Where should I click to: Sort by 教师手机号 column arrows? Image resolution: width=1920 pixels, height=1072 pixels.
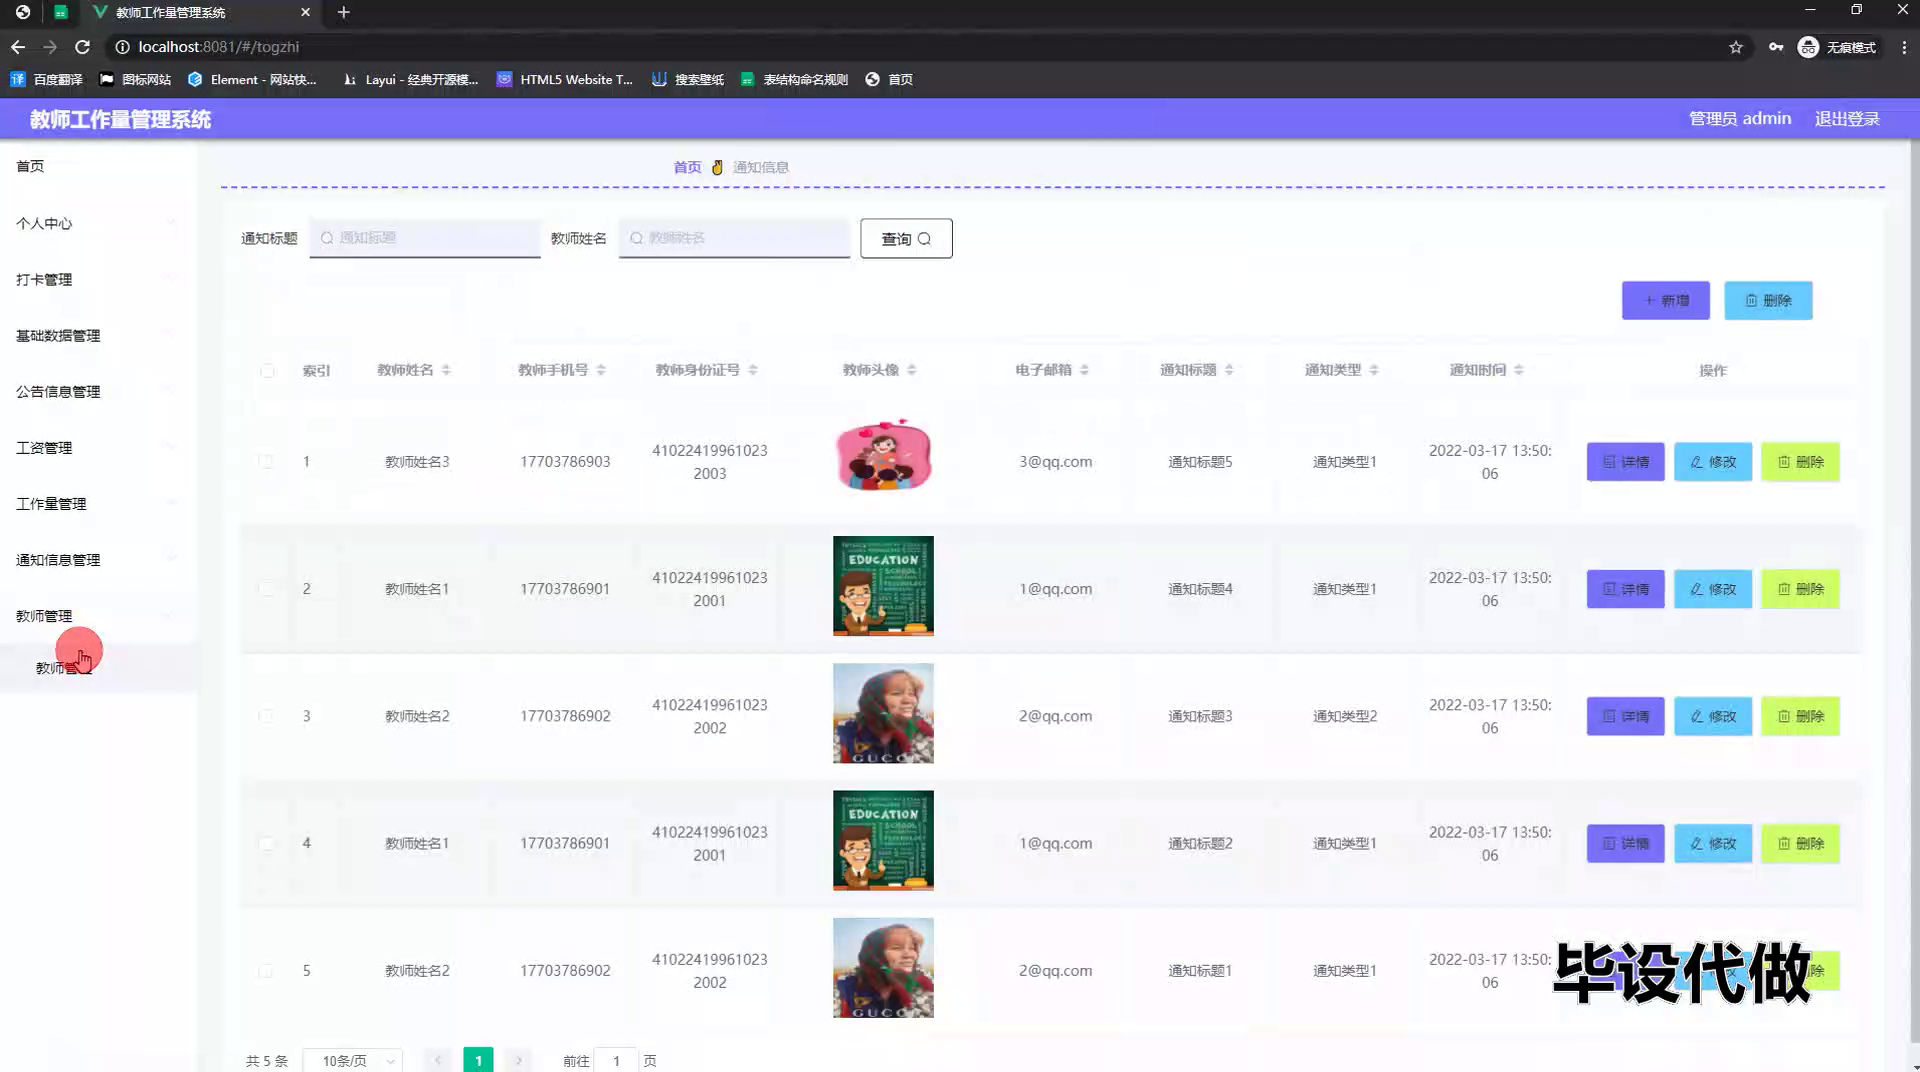(x=601, y=370)
